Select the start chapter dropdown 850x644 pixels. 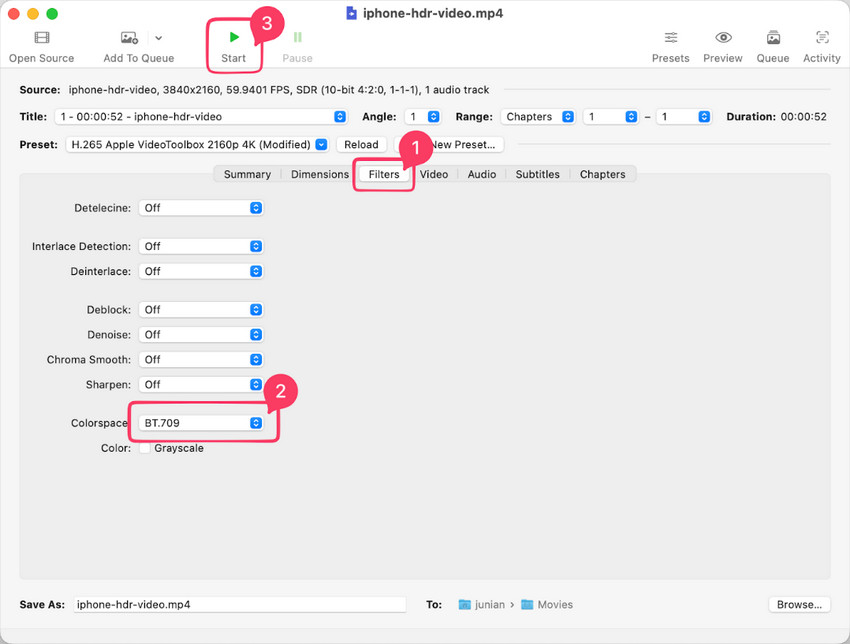click(610, 117)
